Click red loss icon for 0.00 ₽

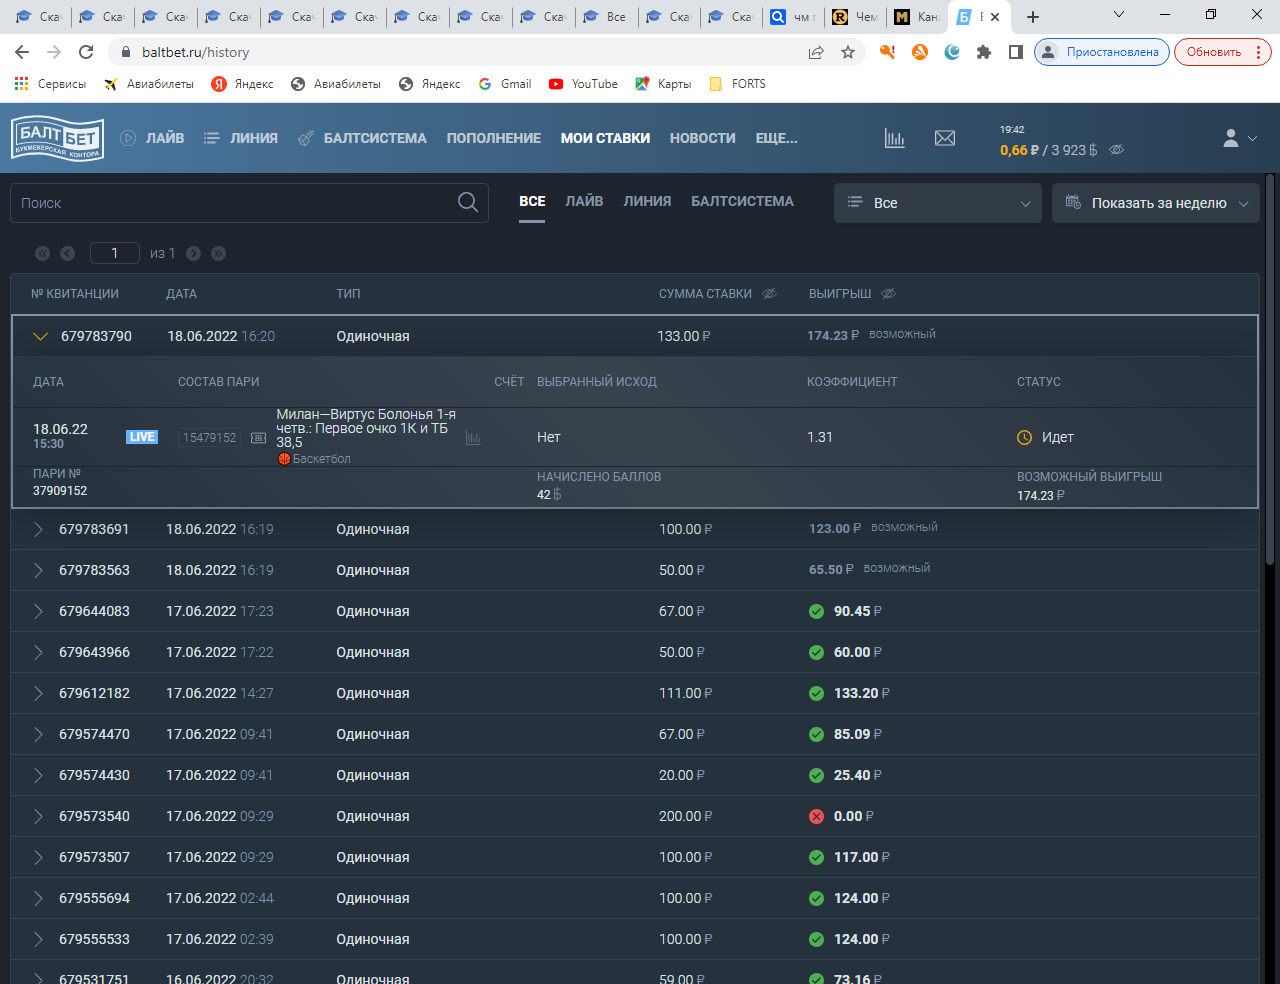click(816, 816)
